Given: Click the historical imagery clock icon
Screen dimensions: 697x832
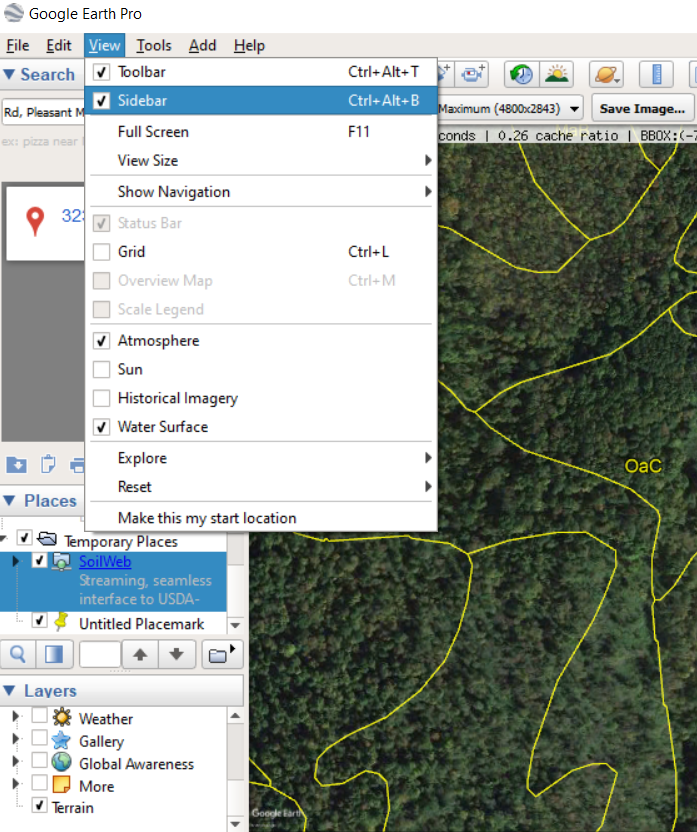Looking at the screenshot, I should click(x=520, y=75).
